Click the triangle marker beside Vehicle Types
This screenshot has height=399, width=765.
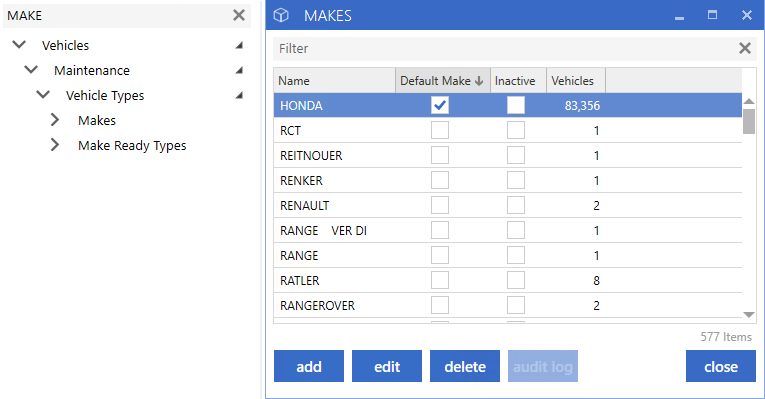(239, 95)
